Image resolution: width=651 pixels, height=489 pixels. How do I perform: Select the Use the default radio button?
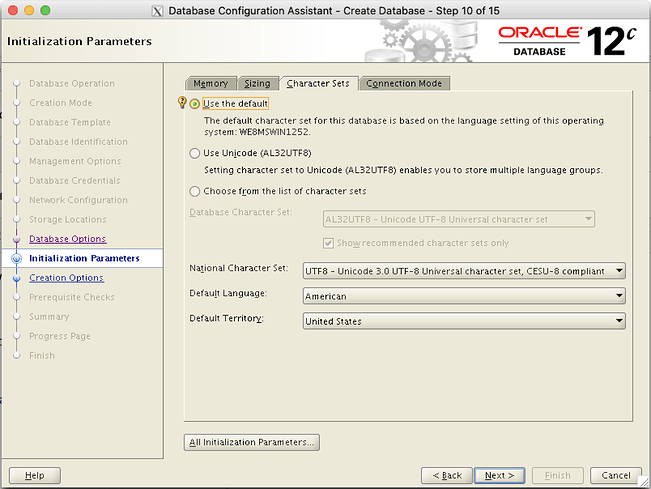click(194, 104)
